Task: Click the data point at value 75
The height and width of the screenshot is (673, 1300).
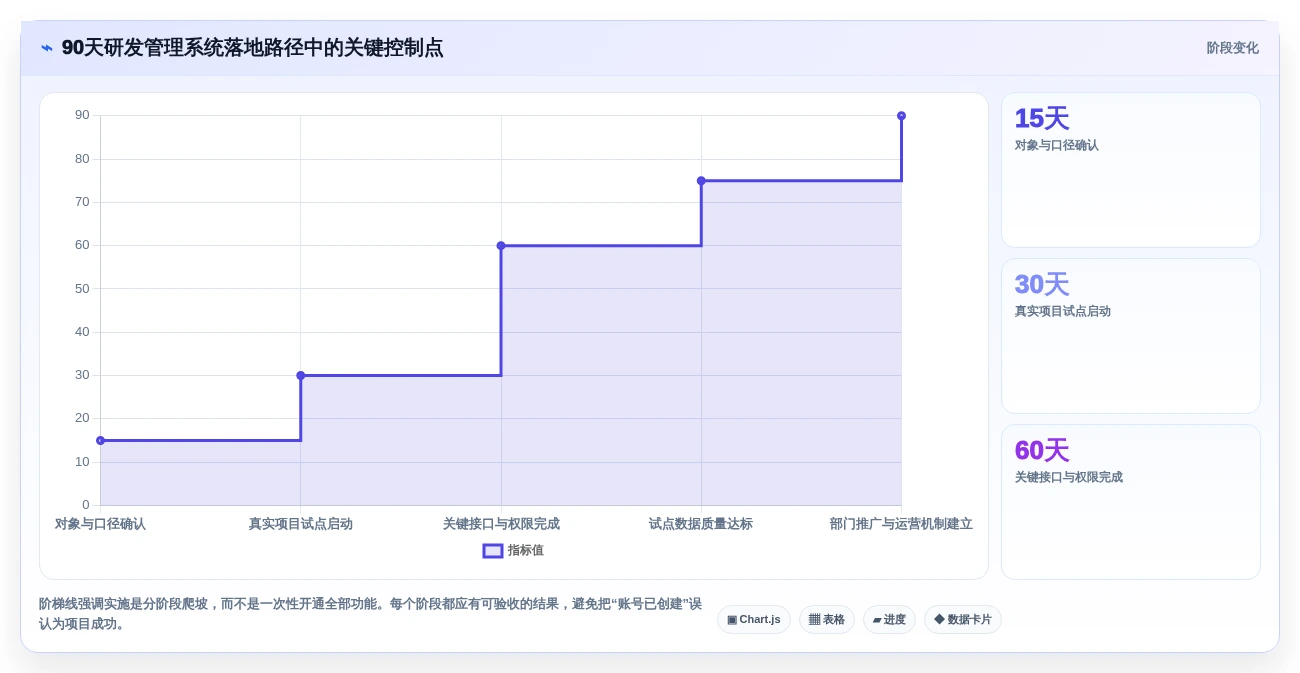Action: pos(701,181)
